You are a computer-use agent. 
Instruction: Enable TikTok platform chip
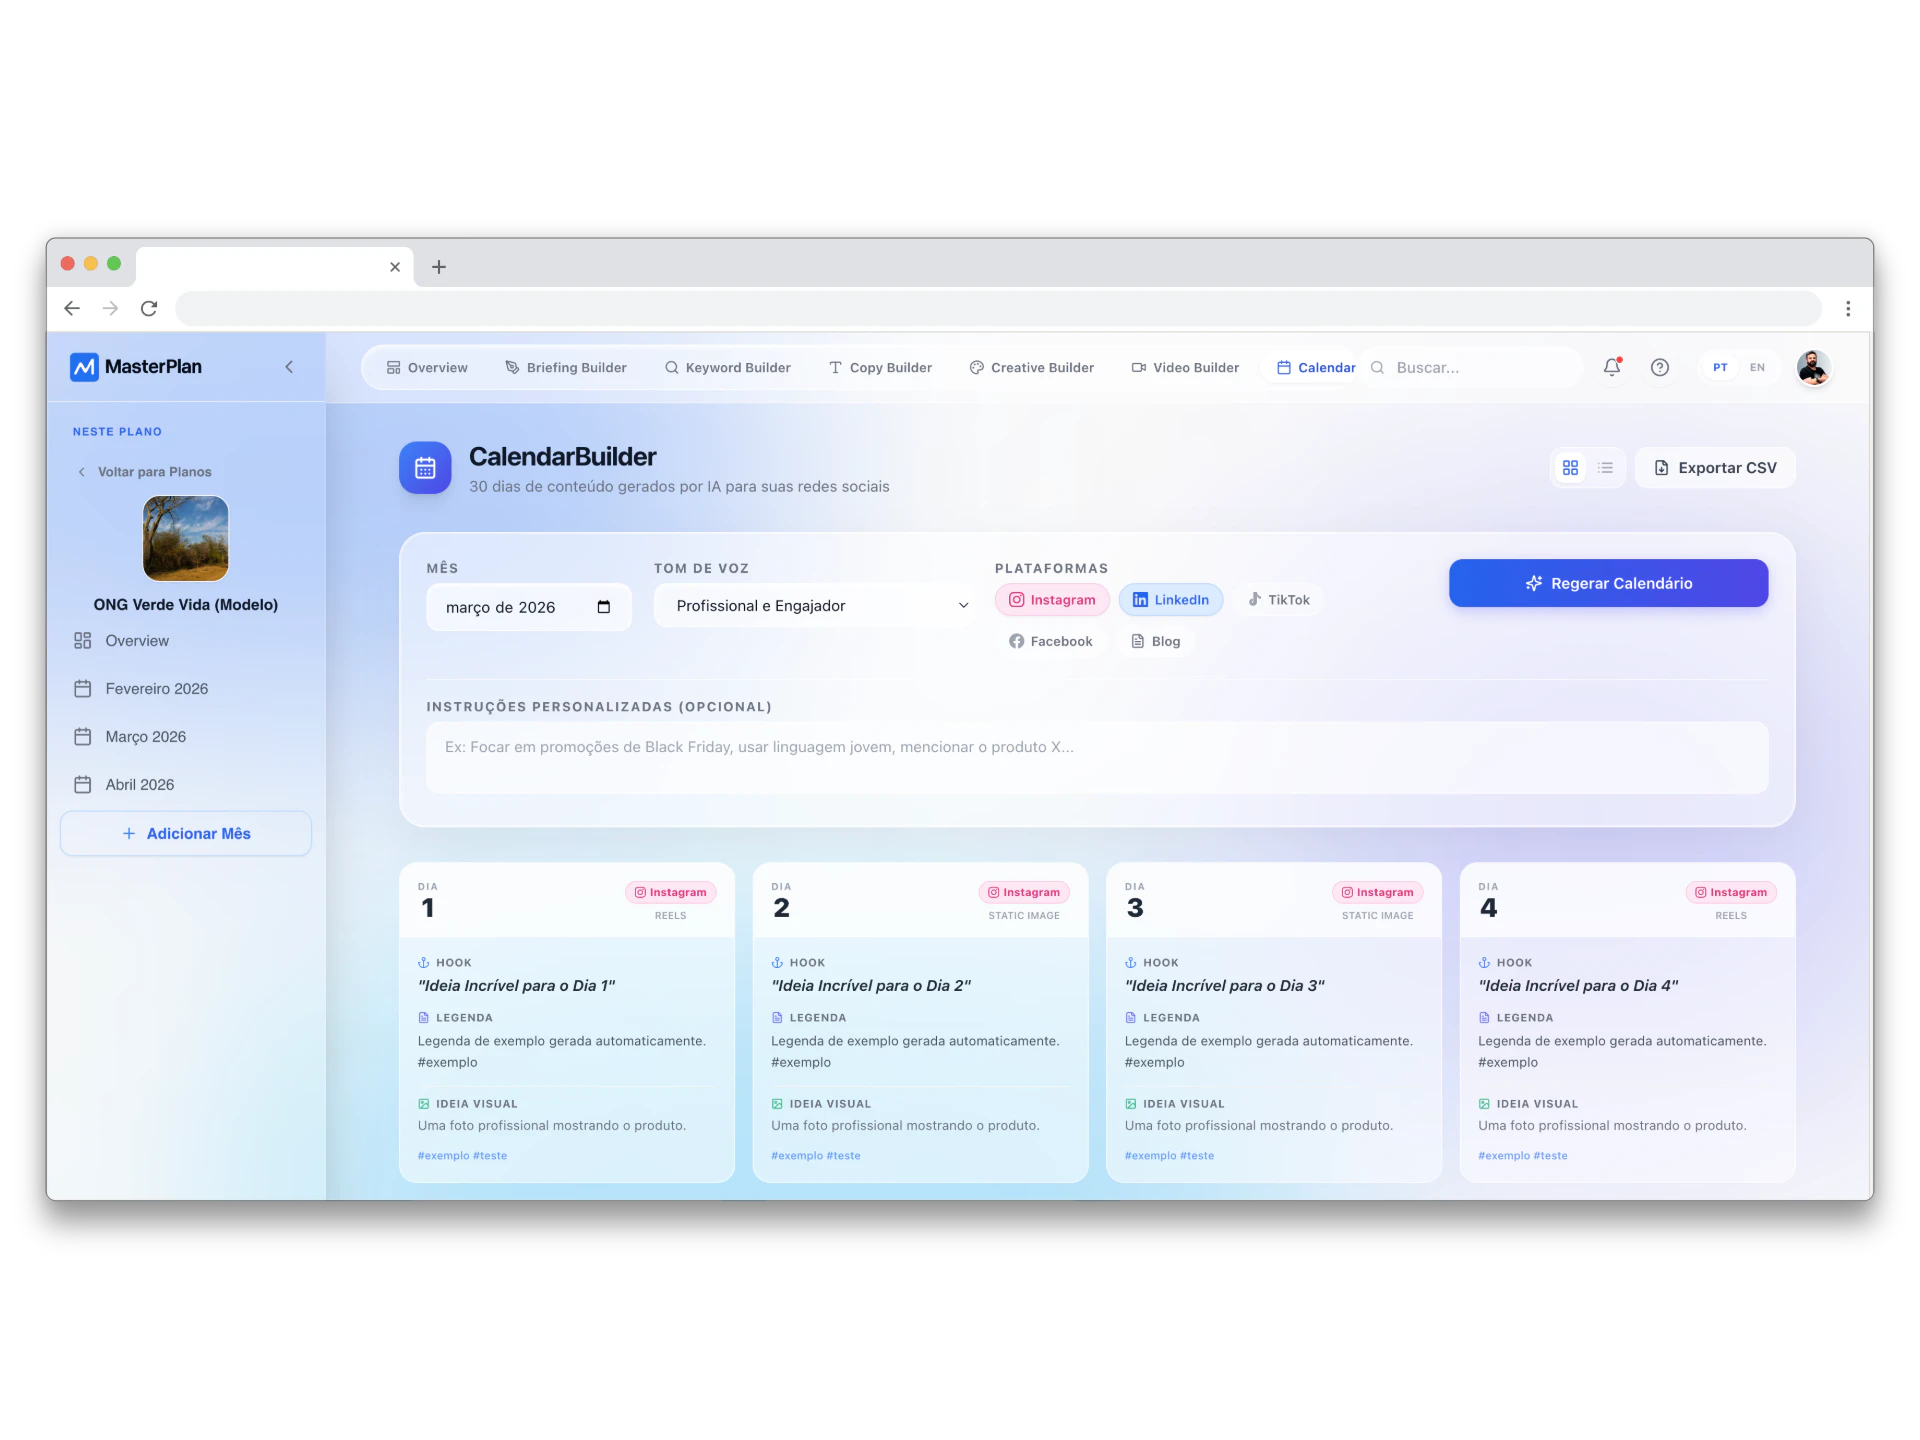pyautogui.click(x=1278, y=600)
